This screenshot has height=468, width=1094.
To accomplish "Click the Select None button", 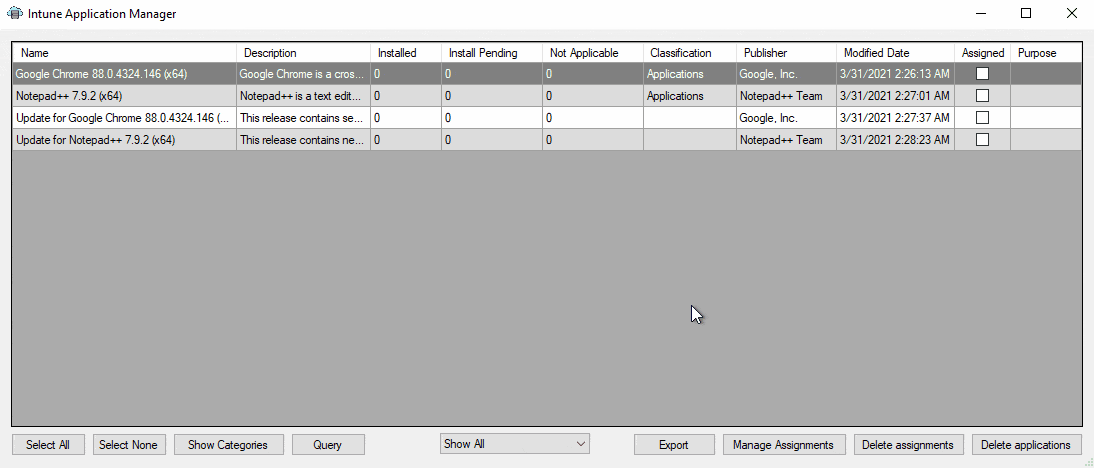I will [128, 445].
